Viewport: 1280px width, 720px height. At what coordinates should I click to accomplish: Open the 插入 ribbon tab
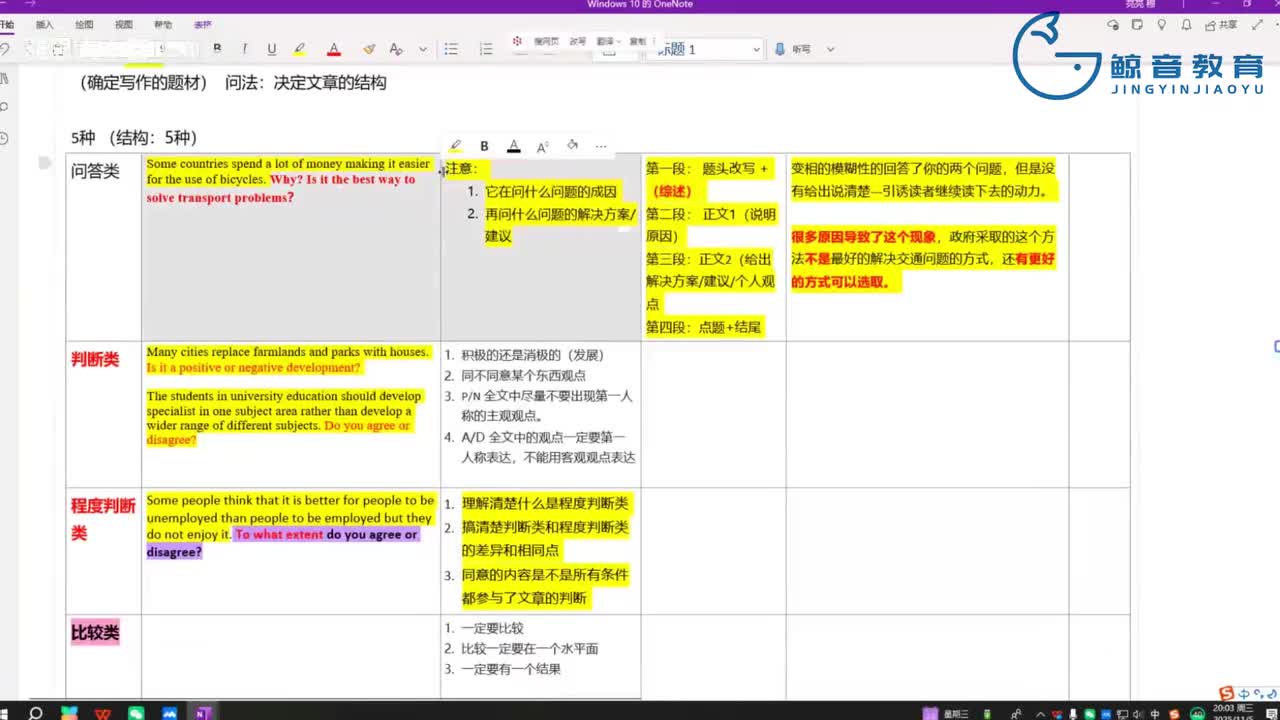(x=45, y=24)
